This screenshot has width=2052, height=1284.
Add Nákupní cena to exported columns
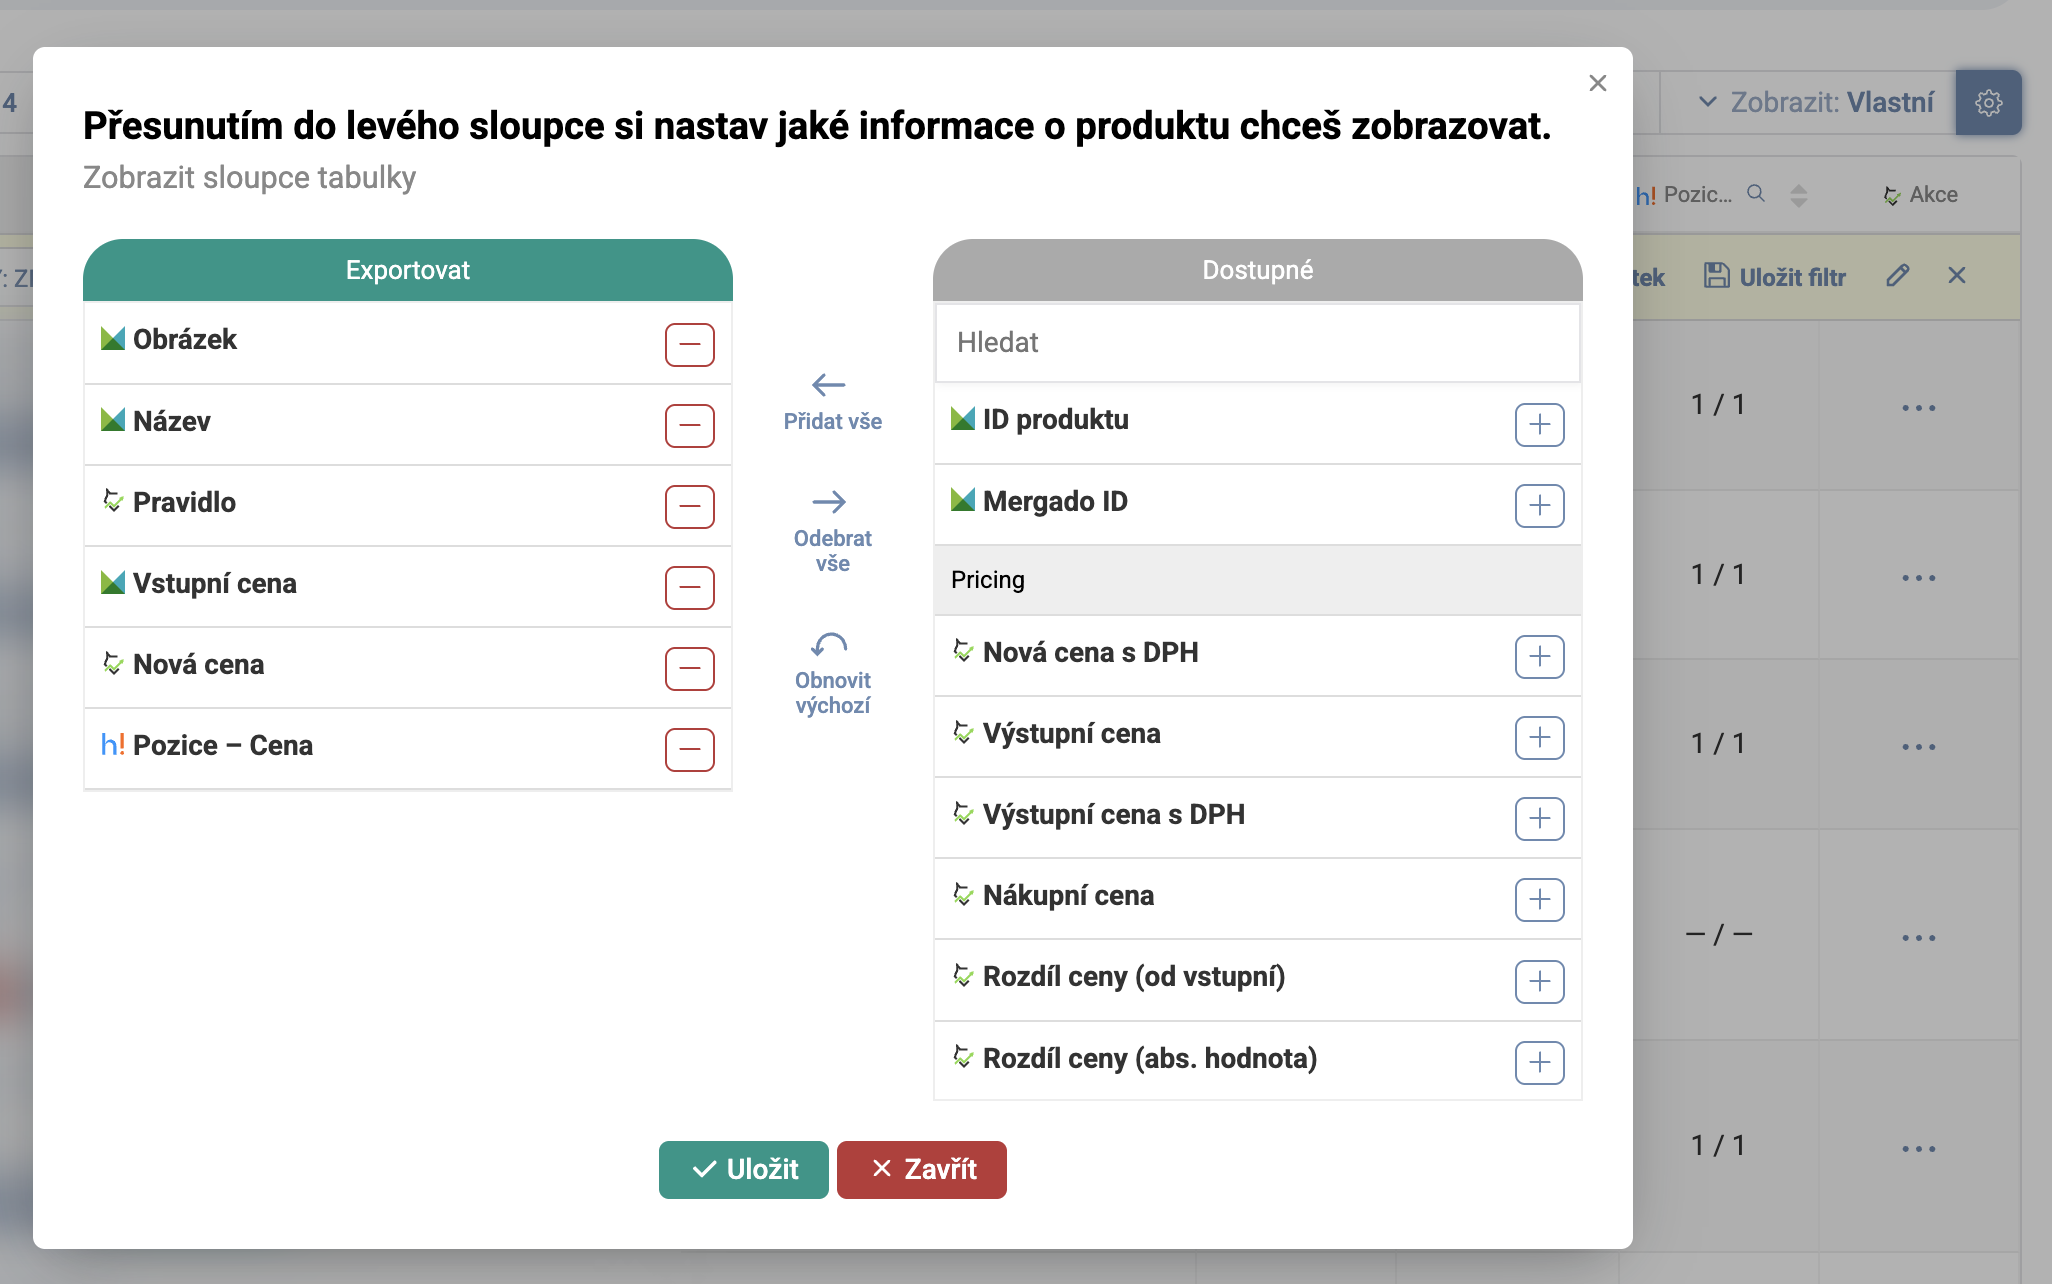(1539, 900)
